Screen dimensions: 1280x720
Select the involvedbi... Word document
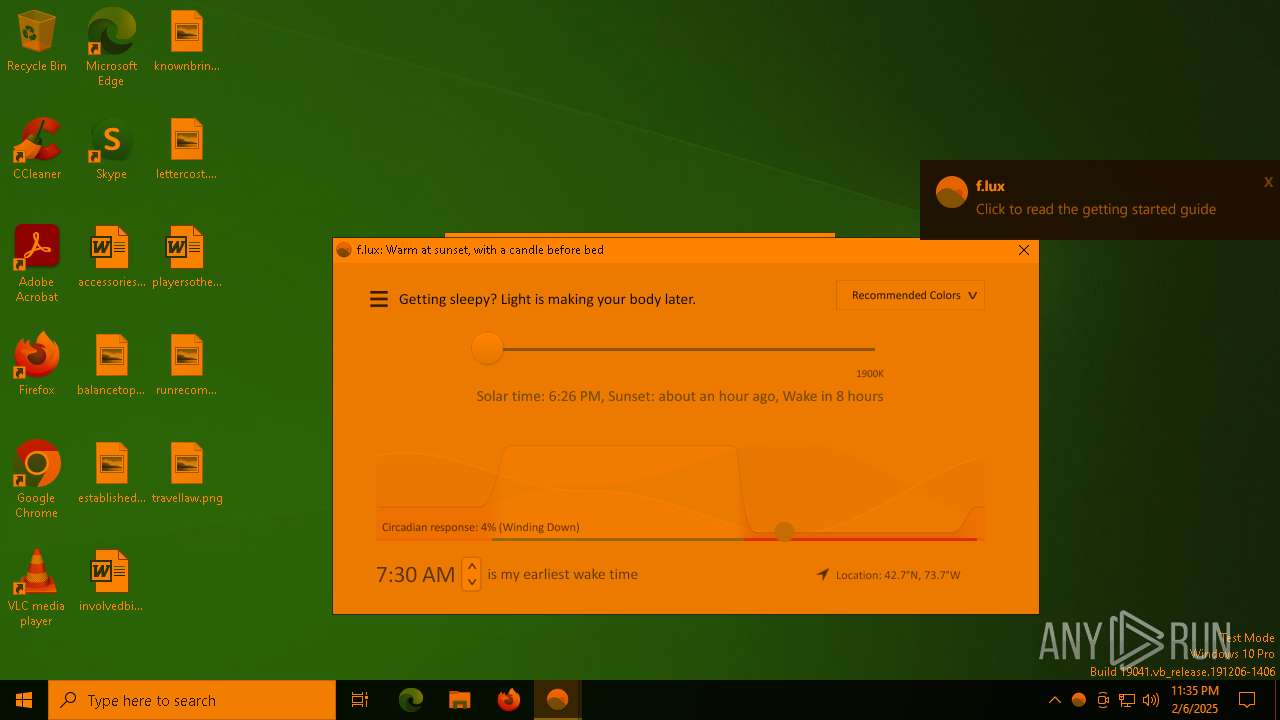pos(111,581)
